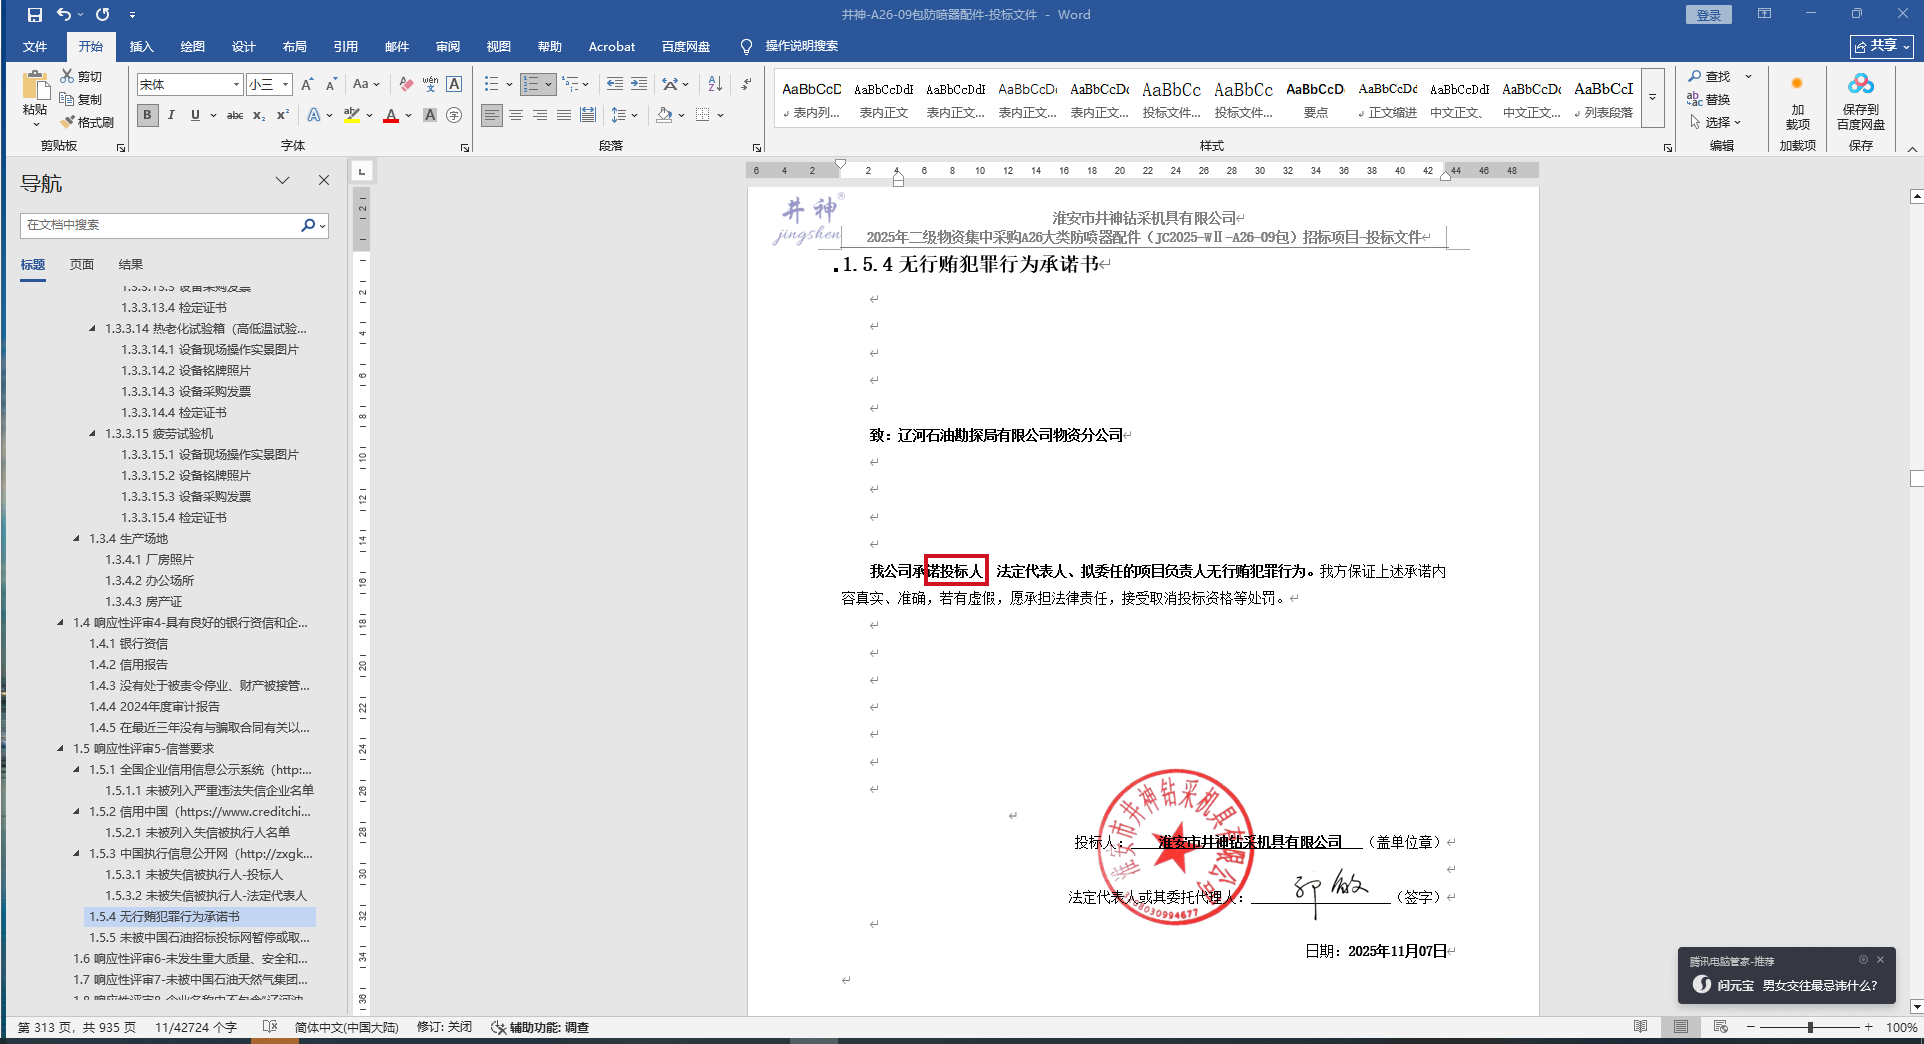
Task: Close the 腾讯电脑管家 popup notification
Action: pyautogui.click(x=1880, y=960)
